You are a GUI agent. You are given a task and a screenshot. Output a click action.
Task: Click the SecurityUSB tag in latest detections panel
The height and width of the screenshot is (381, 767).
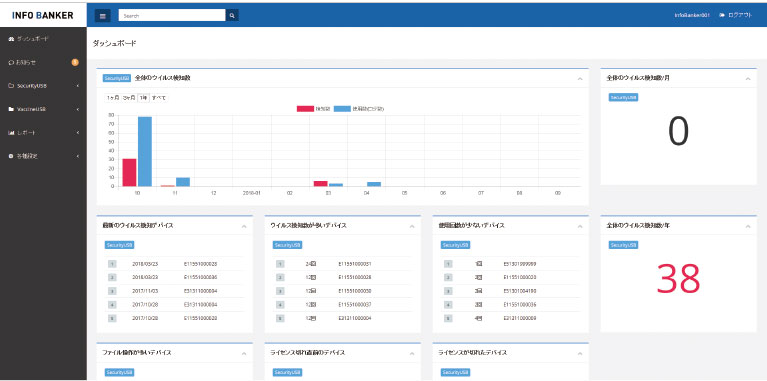pyautogui.click(x=119, y=245)
